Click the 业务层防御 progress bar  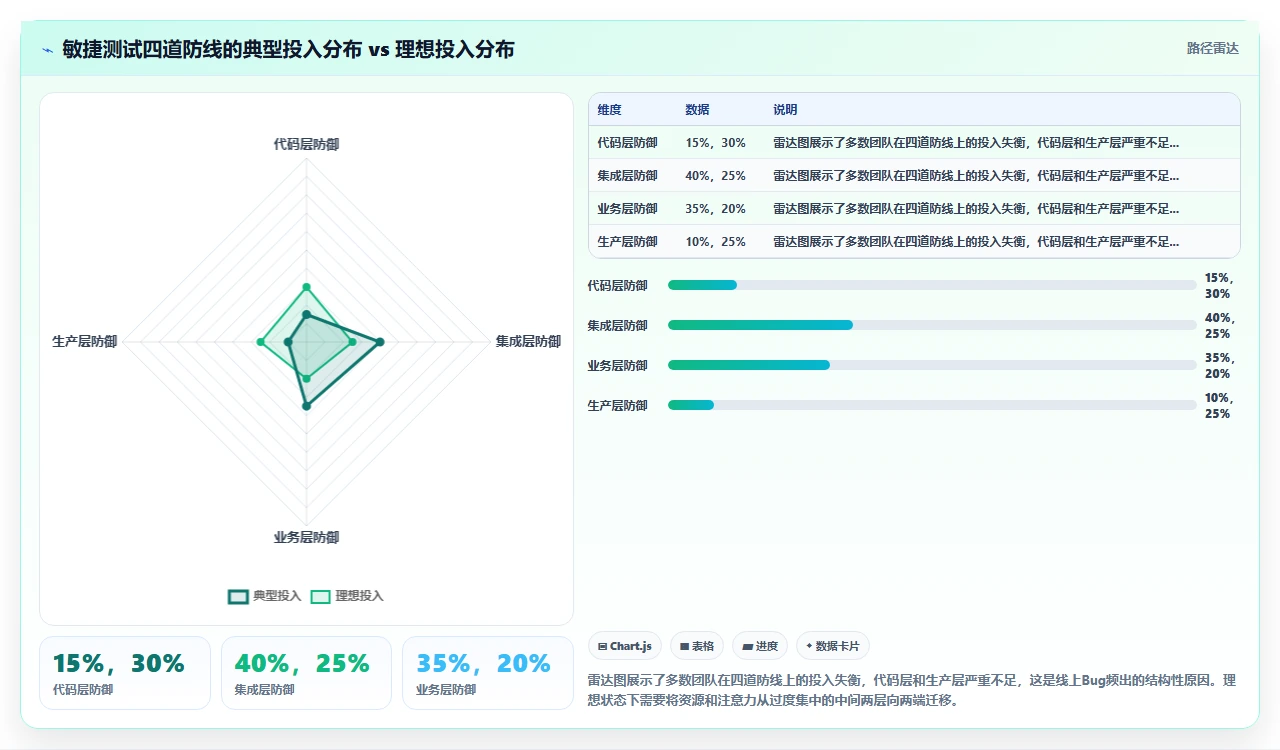(x=932, y=365)
